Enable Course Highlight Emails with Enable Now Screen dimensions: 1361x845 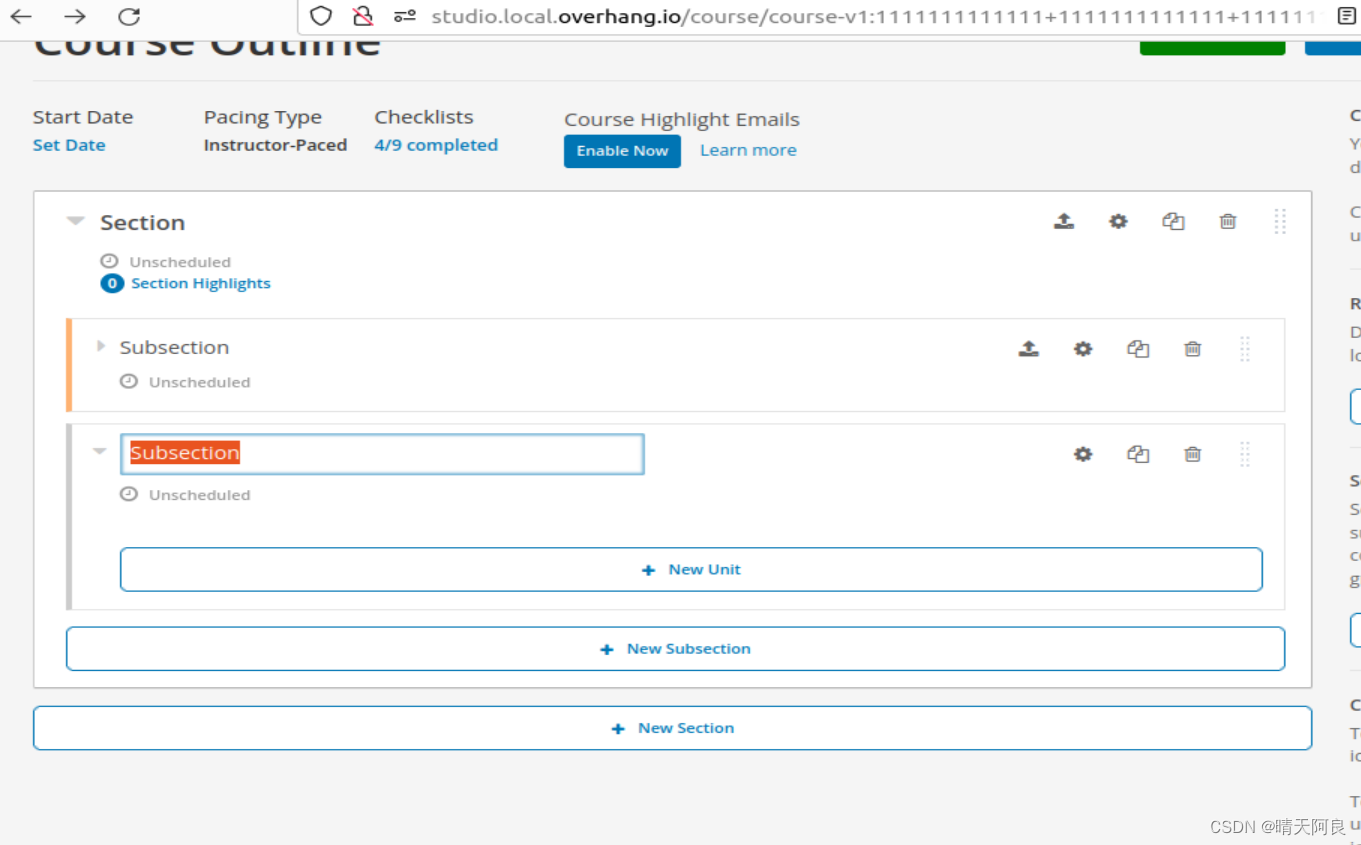pyautogui.click(x=622, y=151)
